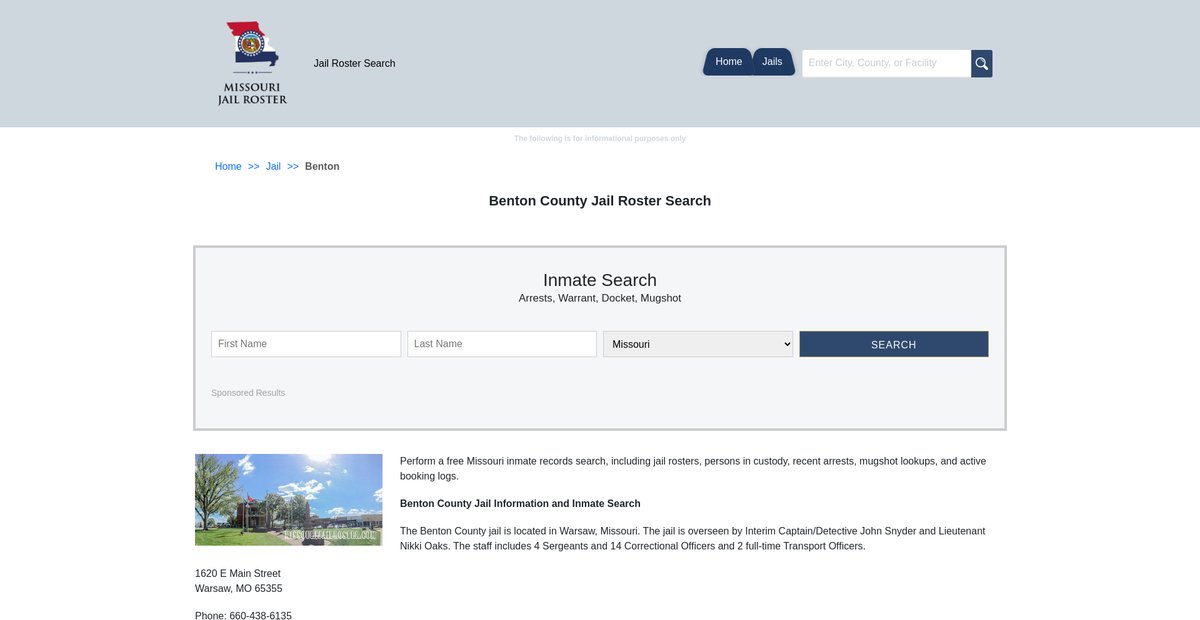This screenshot has height=620, width=1200.
Task: Click the Sponsored Results label
Action: pyautogui.click(x=248, y=393)
